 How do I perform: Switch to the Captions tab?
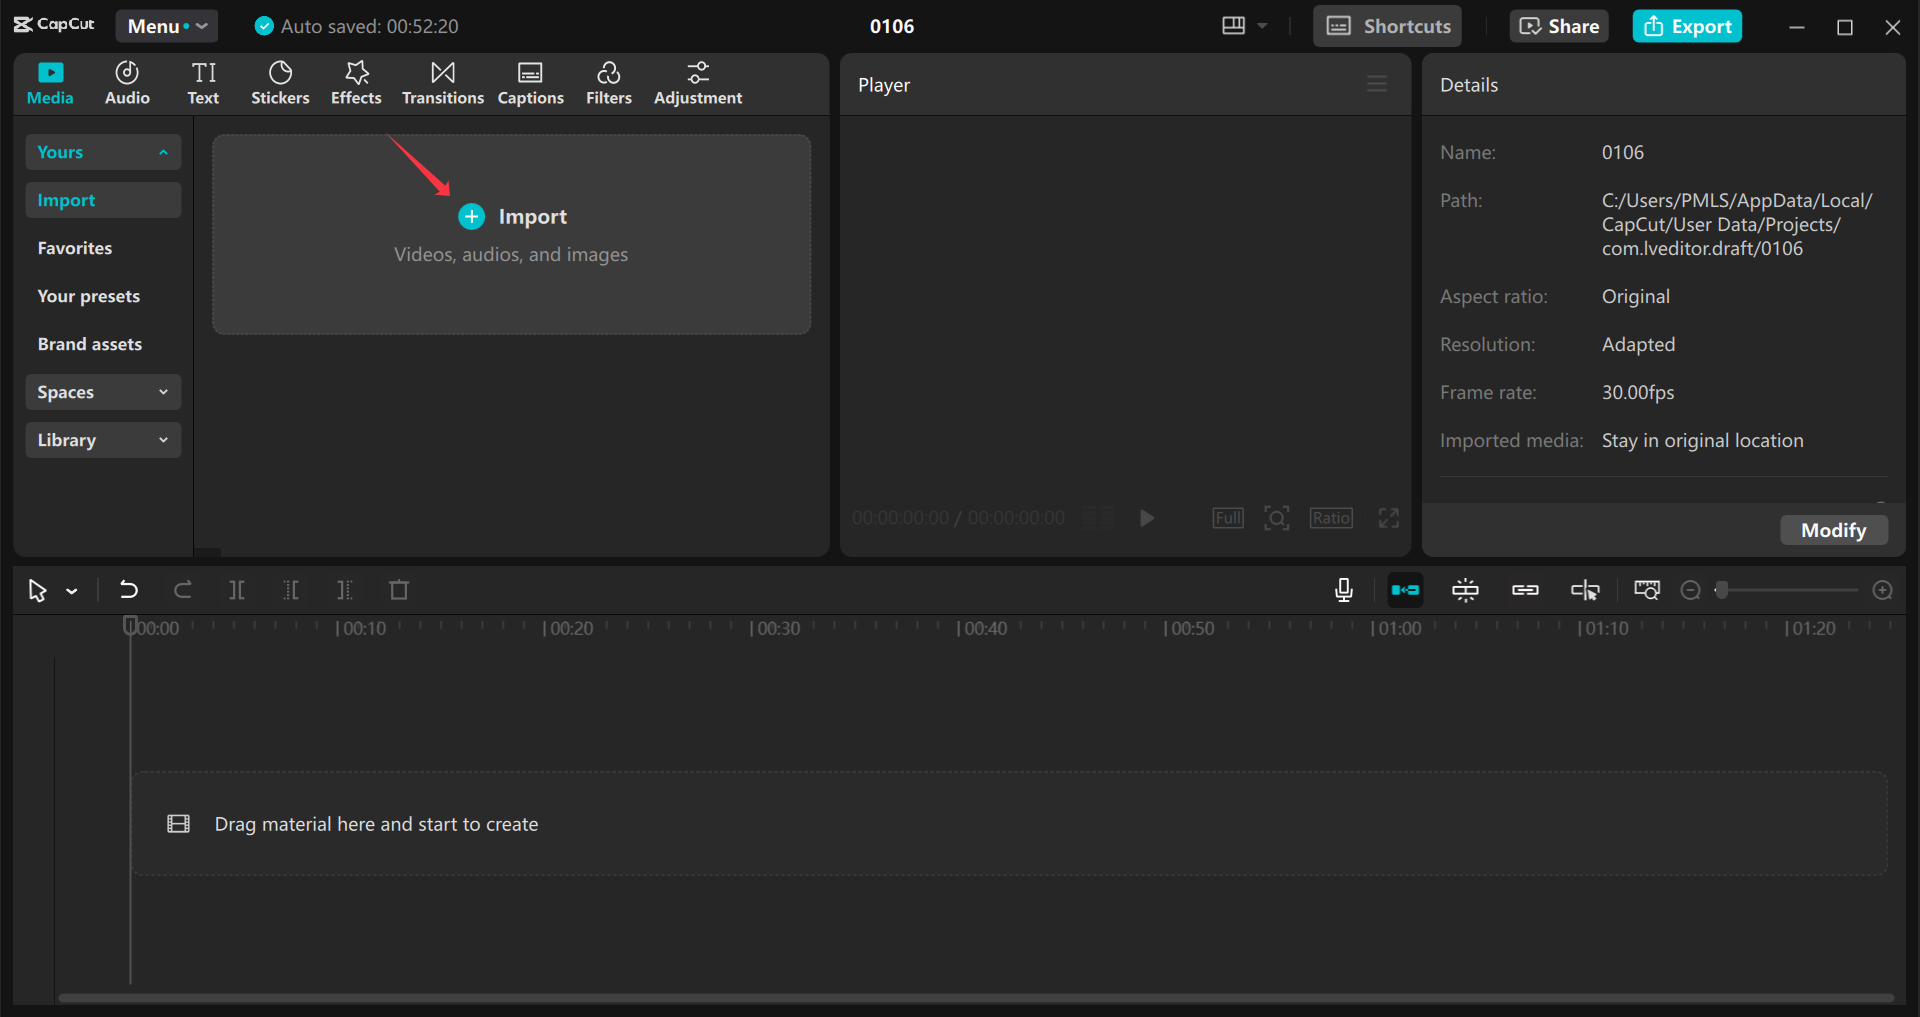[x=530, y=83]
